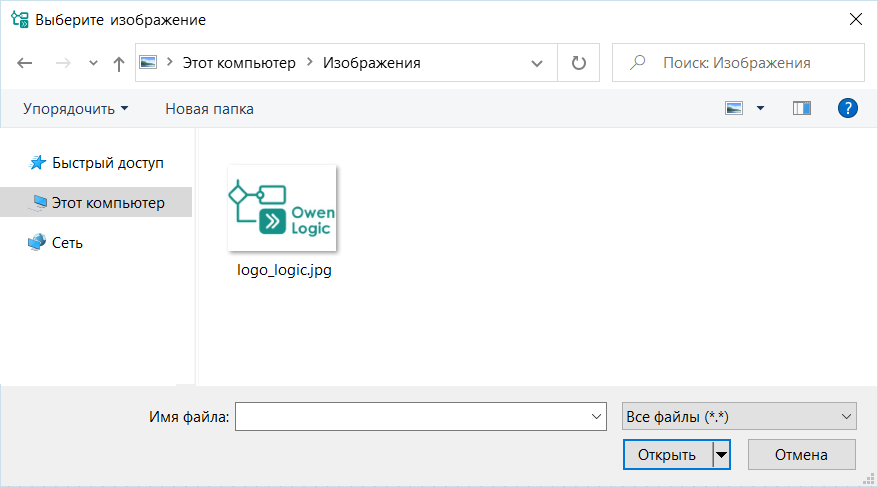Expand the view options arrow
Viewport: 878px width, 487px height.
(x=760, y=108)
